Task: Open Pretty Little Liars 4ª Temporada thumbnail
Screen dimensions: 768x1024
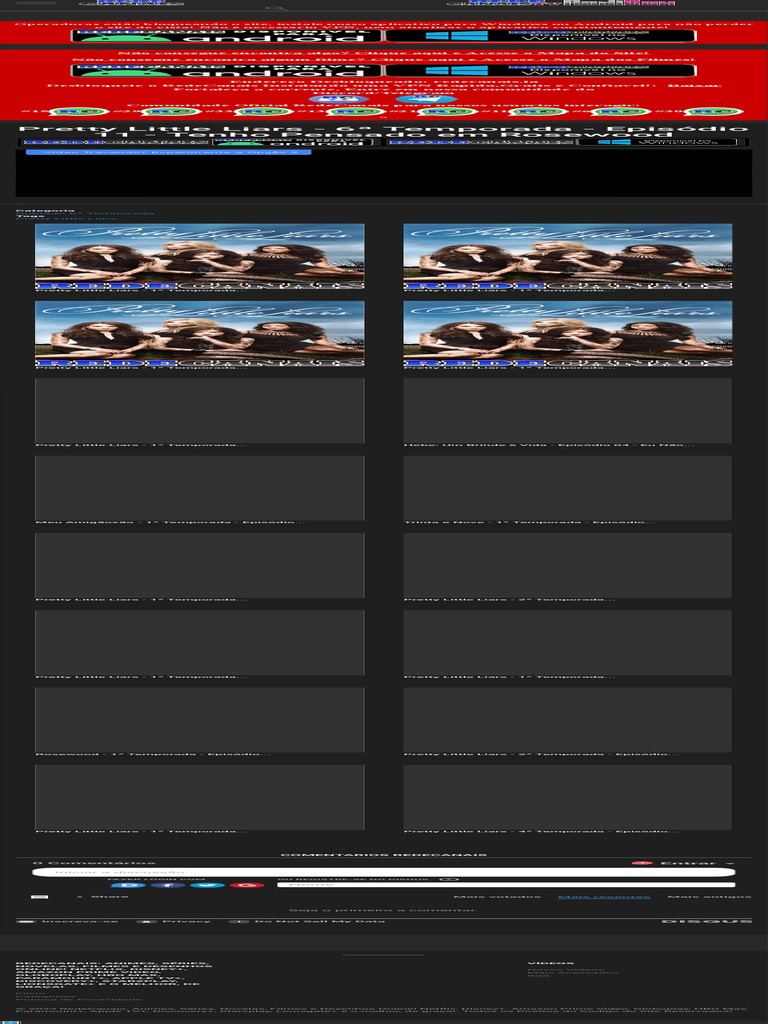Action: 568,797
